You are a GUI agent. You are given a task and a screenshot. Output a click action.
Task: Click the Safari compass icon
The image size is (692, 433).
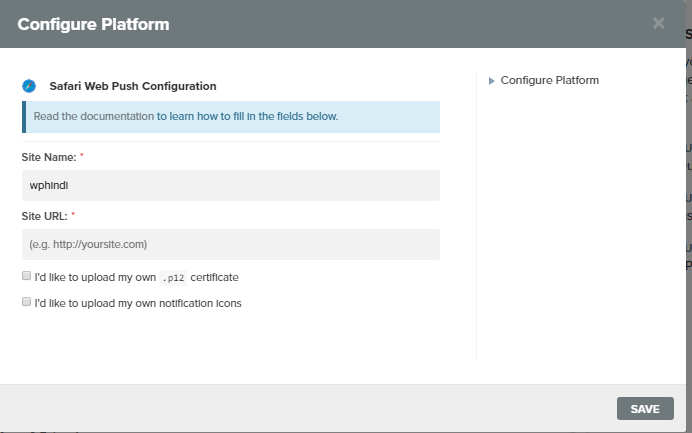(x=29, y=86)
